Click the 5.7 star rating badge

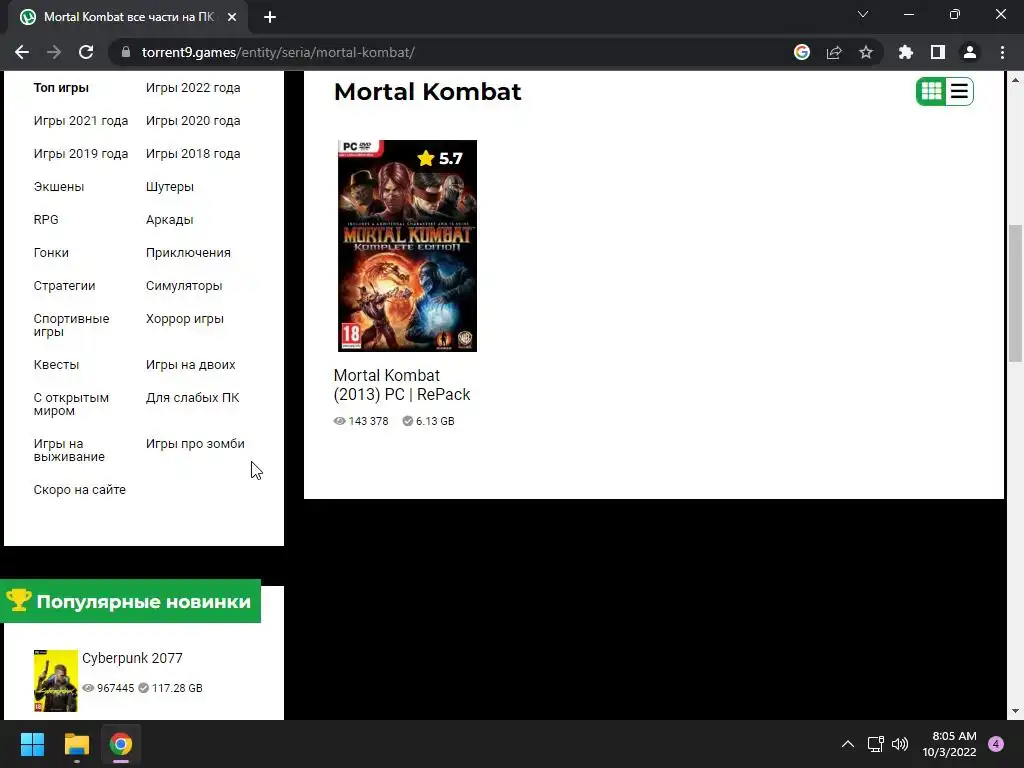pyautogui.click(x=440, y=158)
